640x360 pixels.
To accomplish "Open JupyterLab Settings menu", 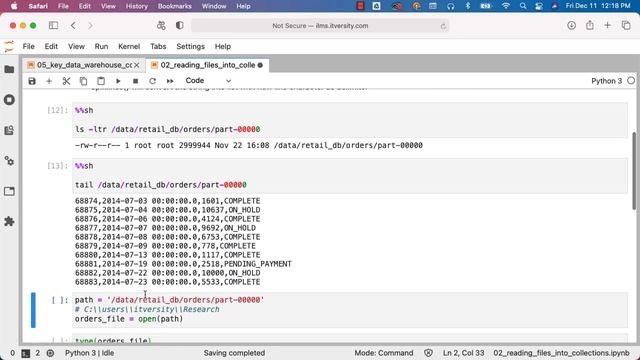I will 190,47.
